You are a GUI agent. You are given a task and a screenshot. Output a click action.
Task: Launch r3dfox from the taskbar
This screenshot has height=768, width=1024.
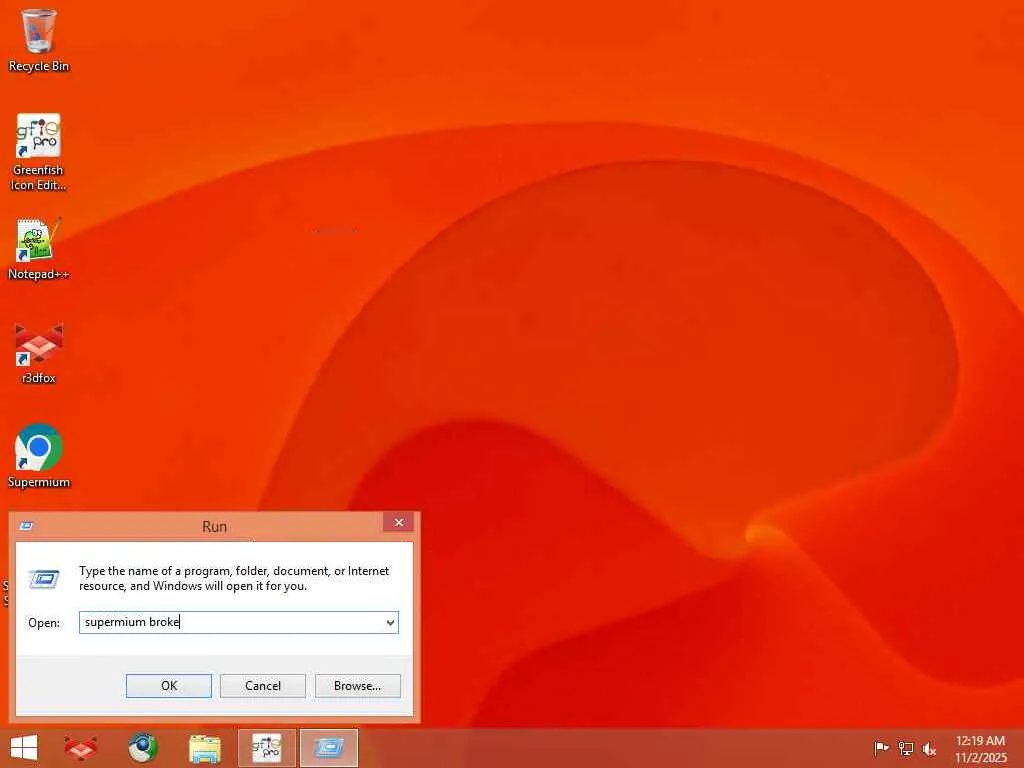[x=81, y=748]
